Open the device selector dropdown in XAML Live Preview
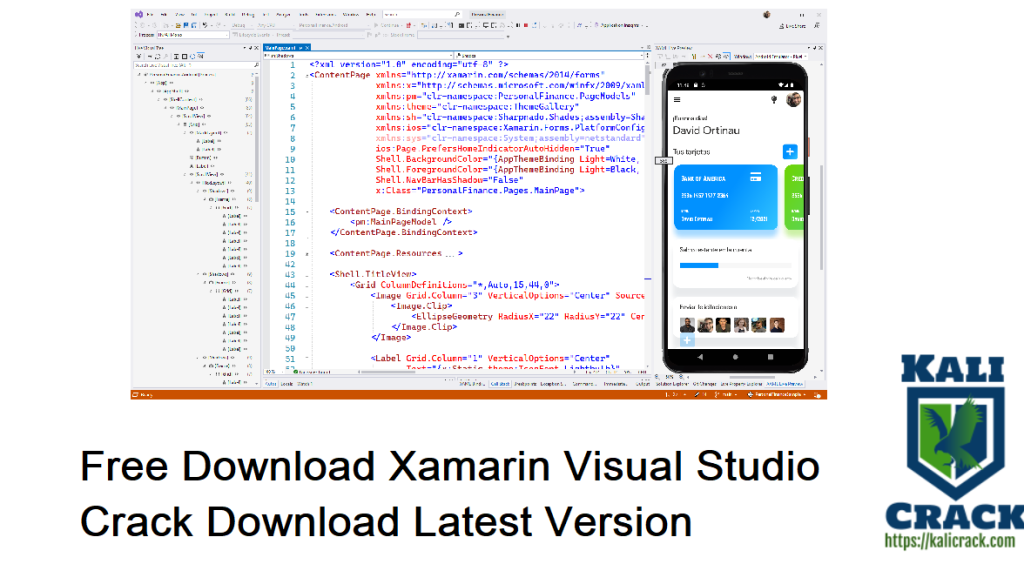This screenshot has height=564, width=1024. [x=782, y=57]
